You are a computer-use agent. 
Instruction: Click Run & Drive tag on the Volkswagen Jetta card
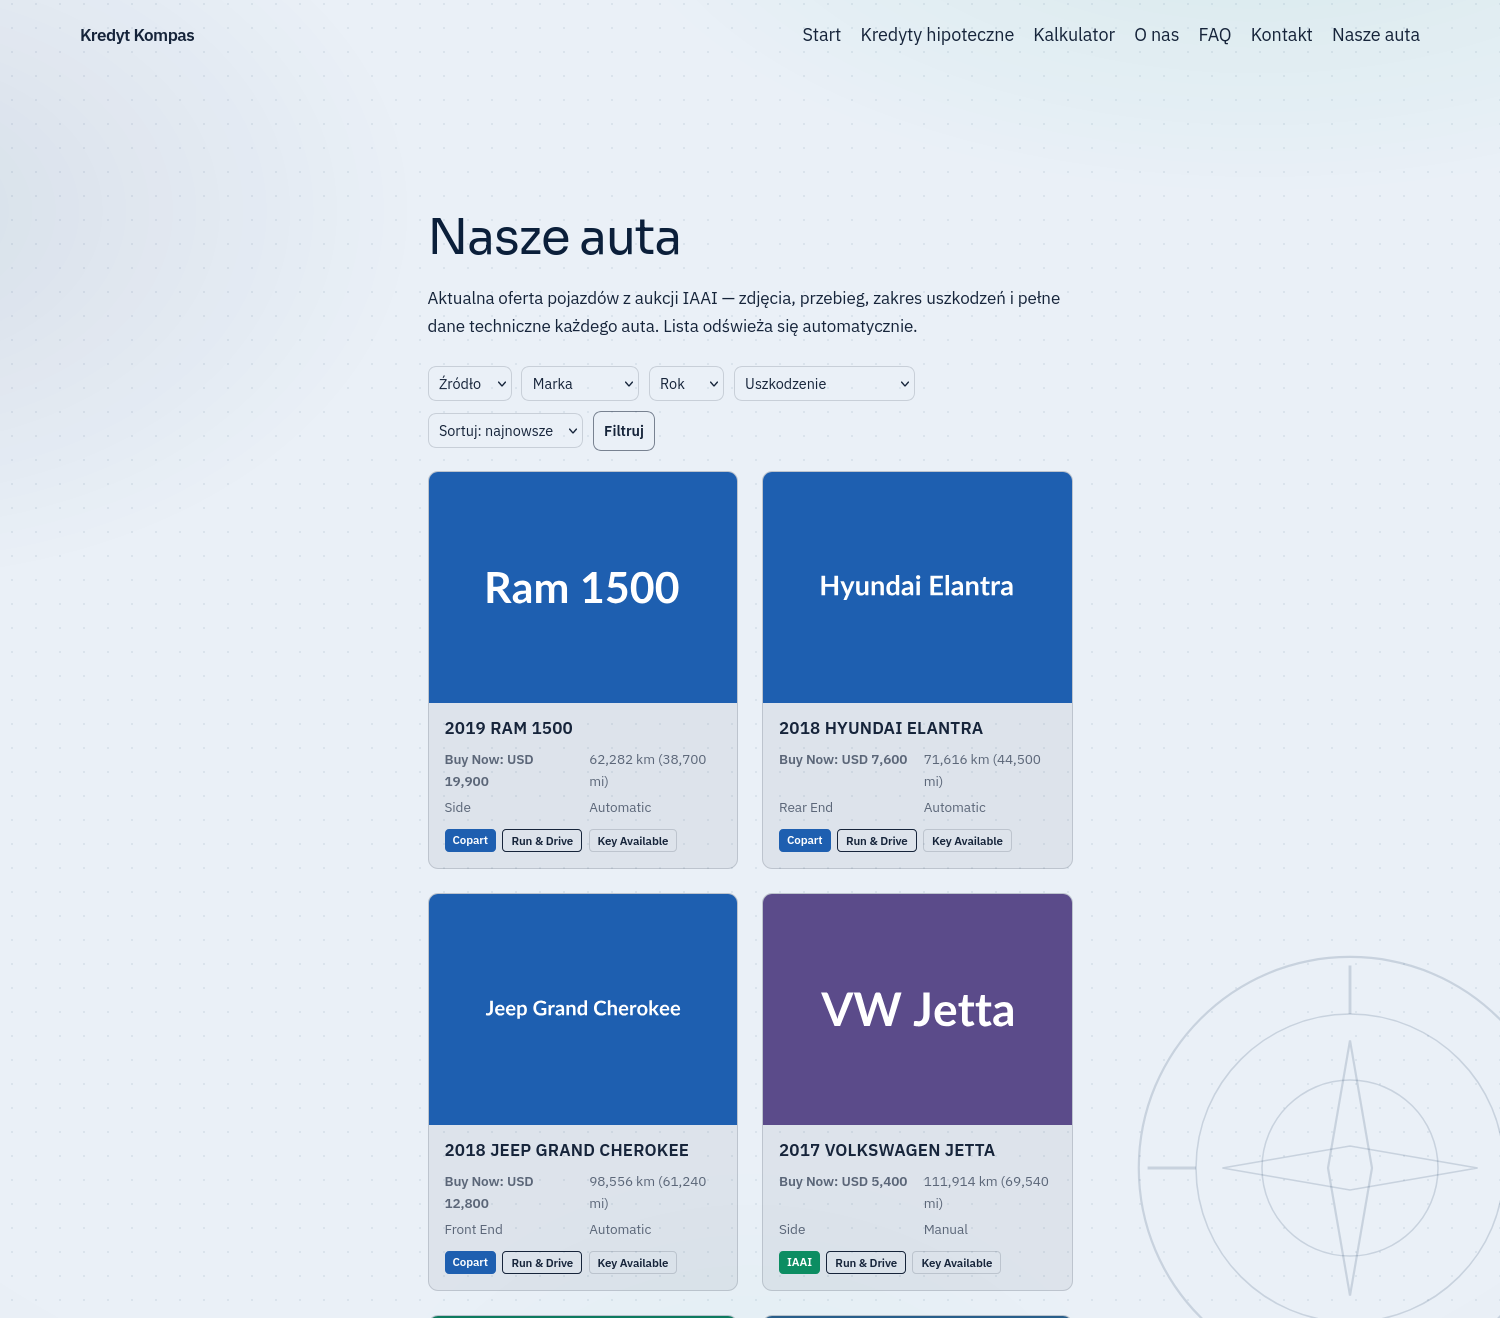866,1263
